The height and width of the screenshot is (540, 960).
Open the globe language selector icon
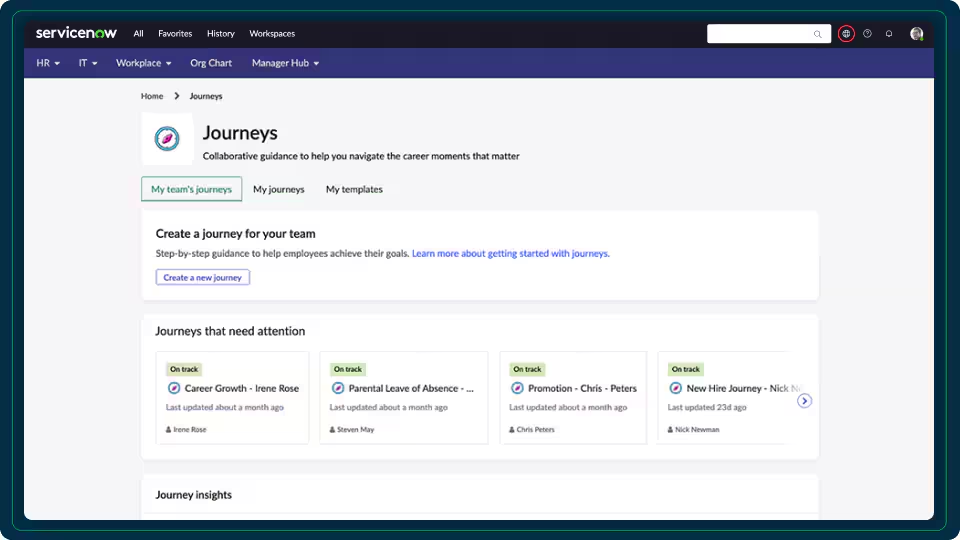(x=846, y=34)
